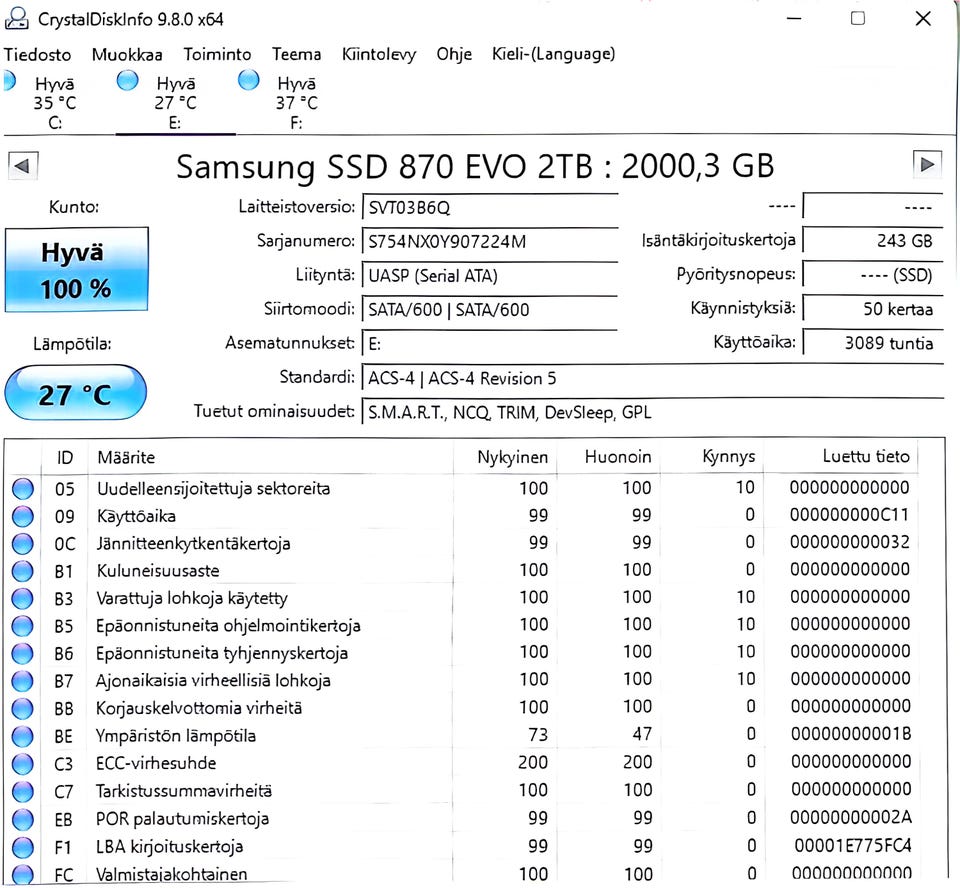Select the Uudelleensijoitettuja sektoreita row
The width and height of the screenshot is (960, 888).
pos(462,489)
